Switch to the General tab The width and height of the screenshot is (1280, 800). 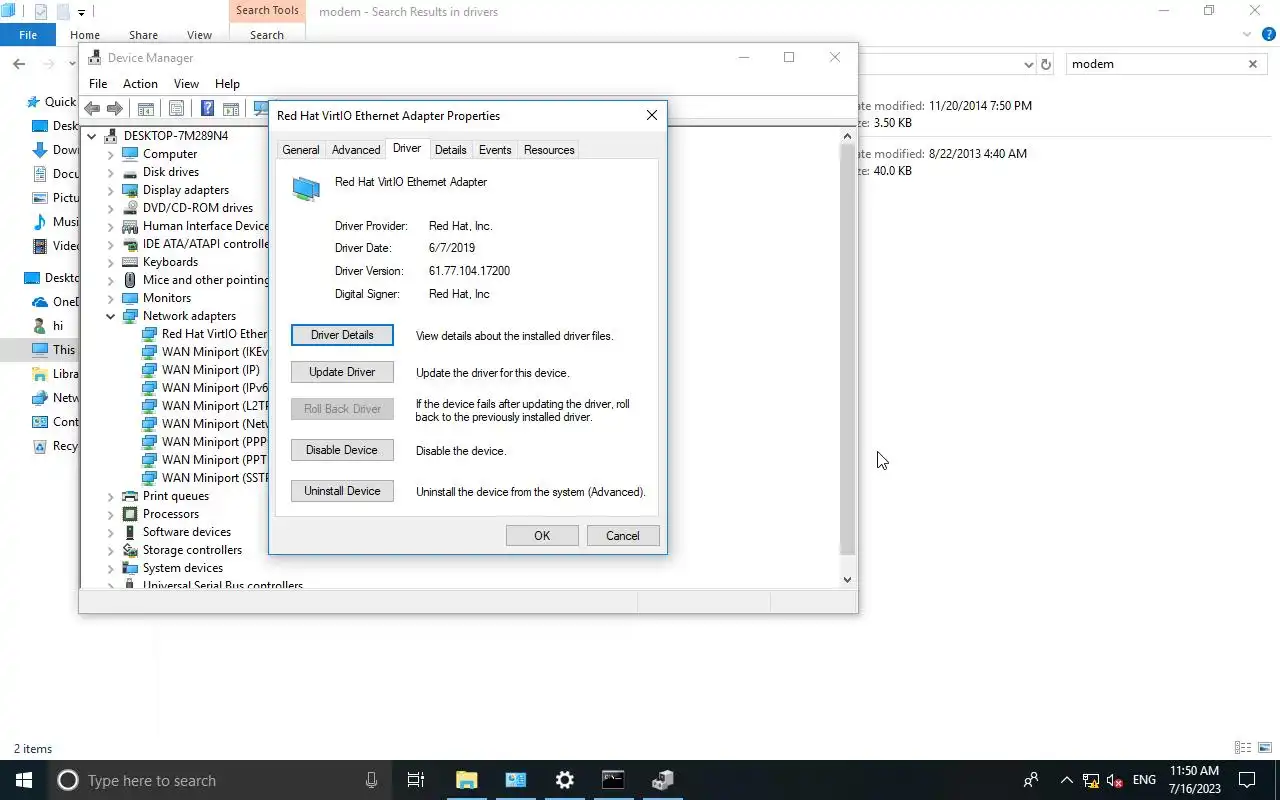click(x=300, y=150)
